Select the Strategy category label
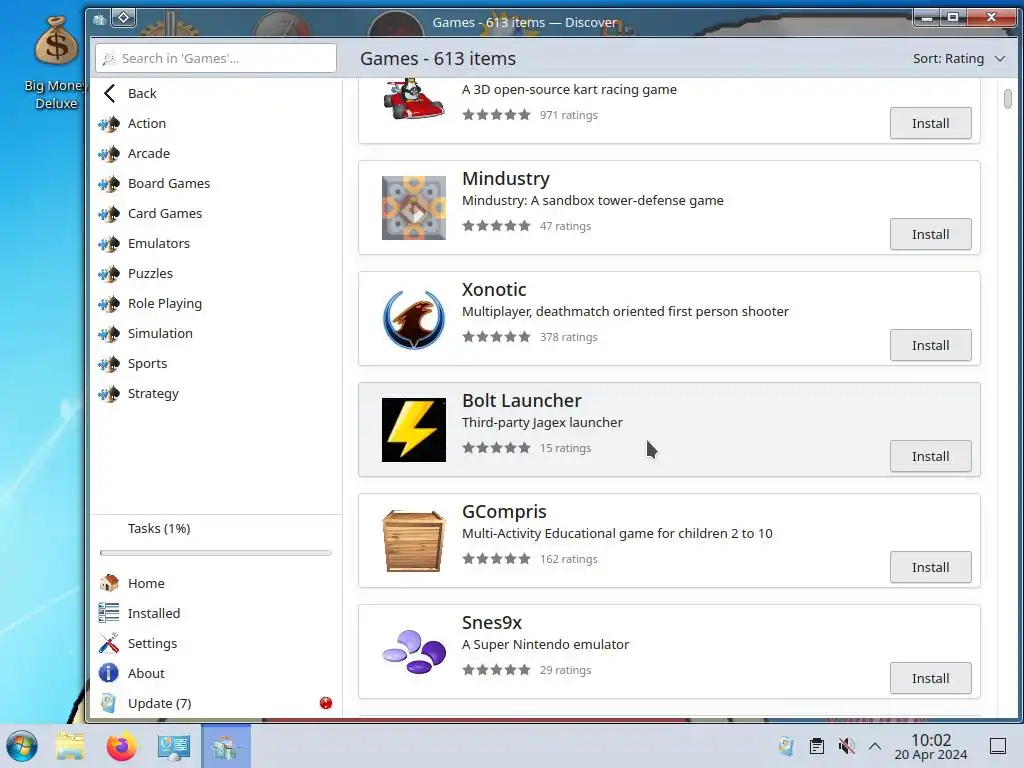The height and width of the screenshot is (768, 1024). click(x=153, y=394)
